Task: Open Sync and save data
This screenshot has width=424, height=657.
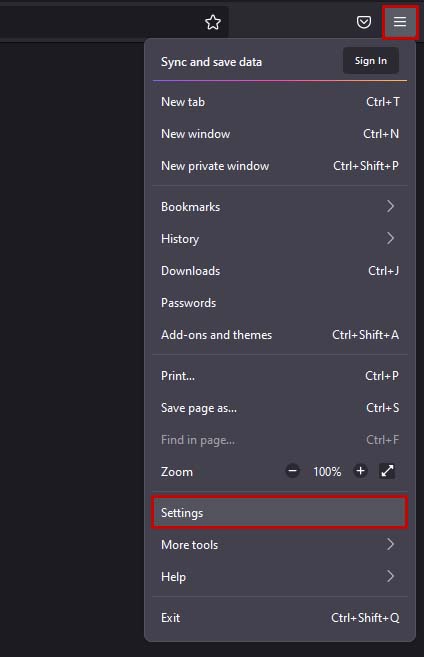Action: tap(211, 62)
